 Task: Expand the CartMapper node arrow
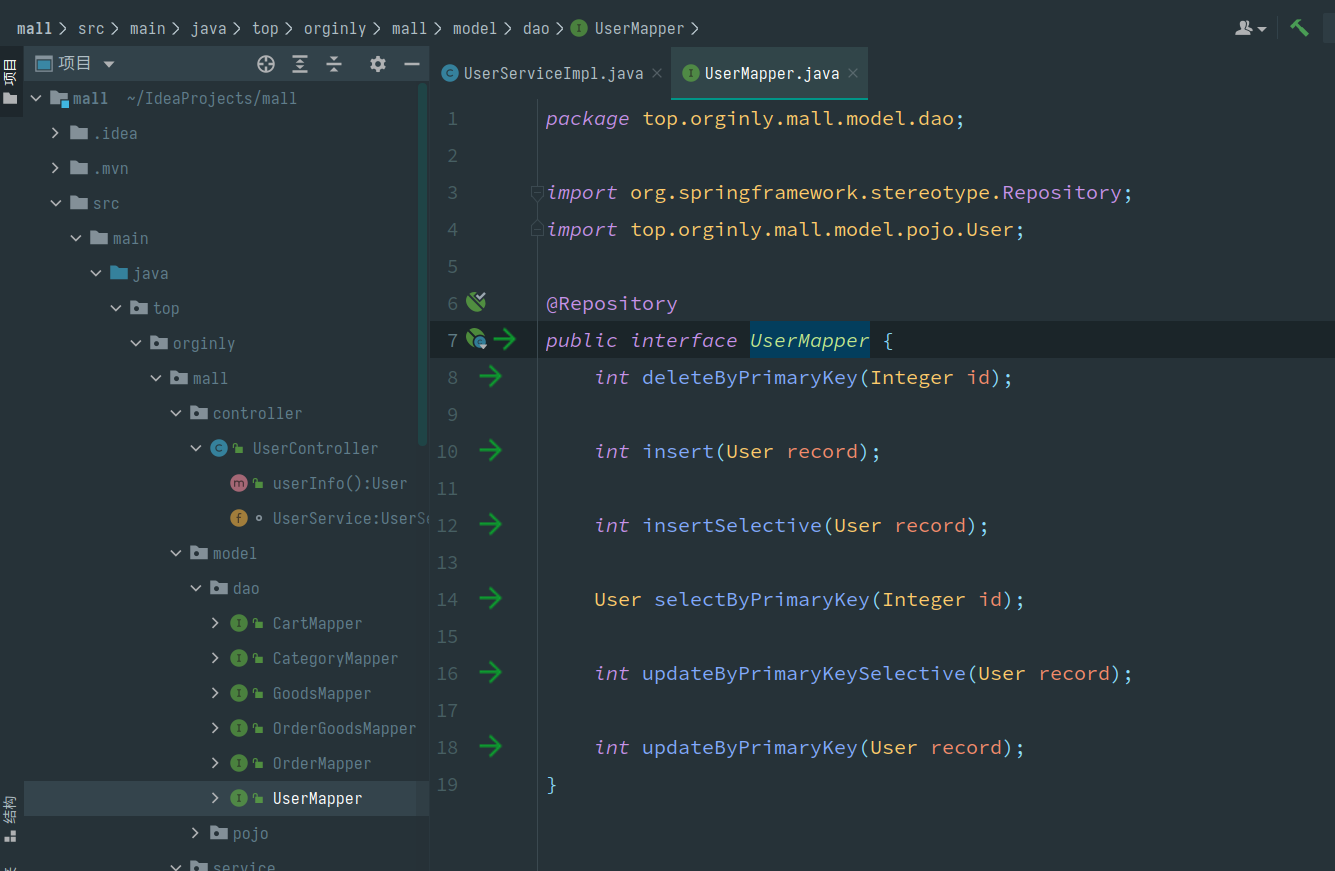click(x=216, y=623)
